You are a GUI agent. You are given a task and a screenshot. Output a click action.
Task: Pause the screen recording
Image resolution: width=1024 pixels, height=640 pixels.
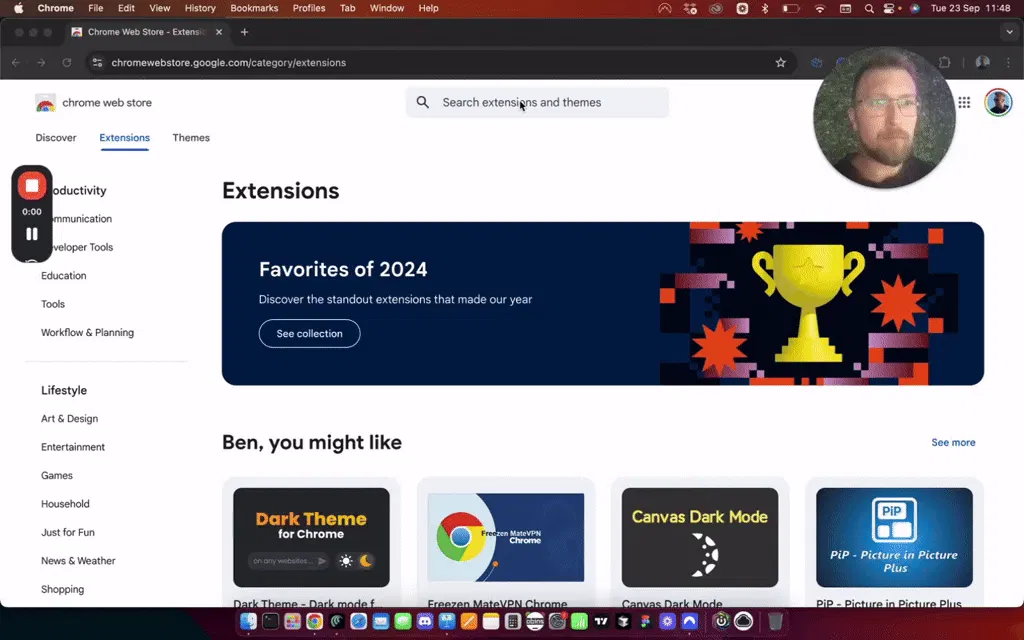(x=31, y=234)
